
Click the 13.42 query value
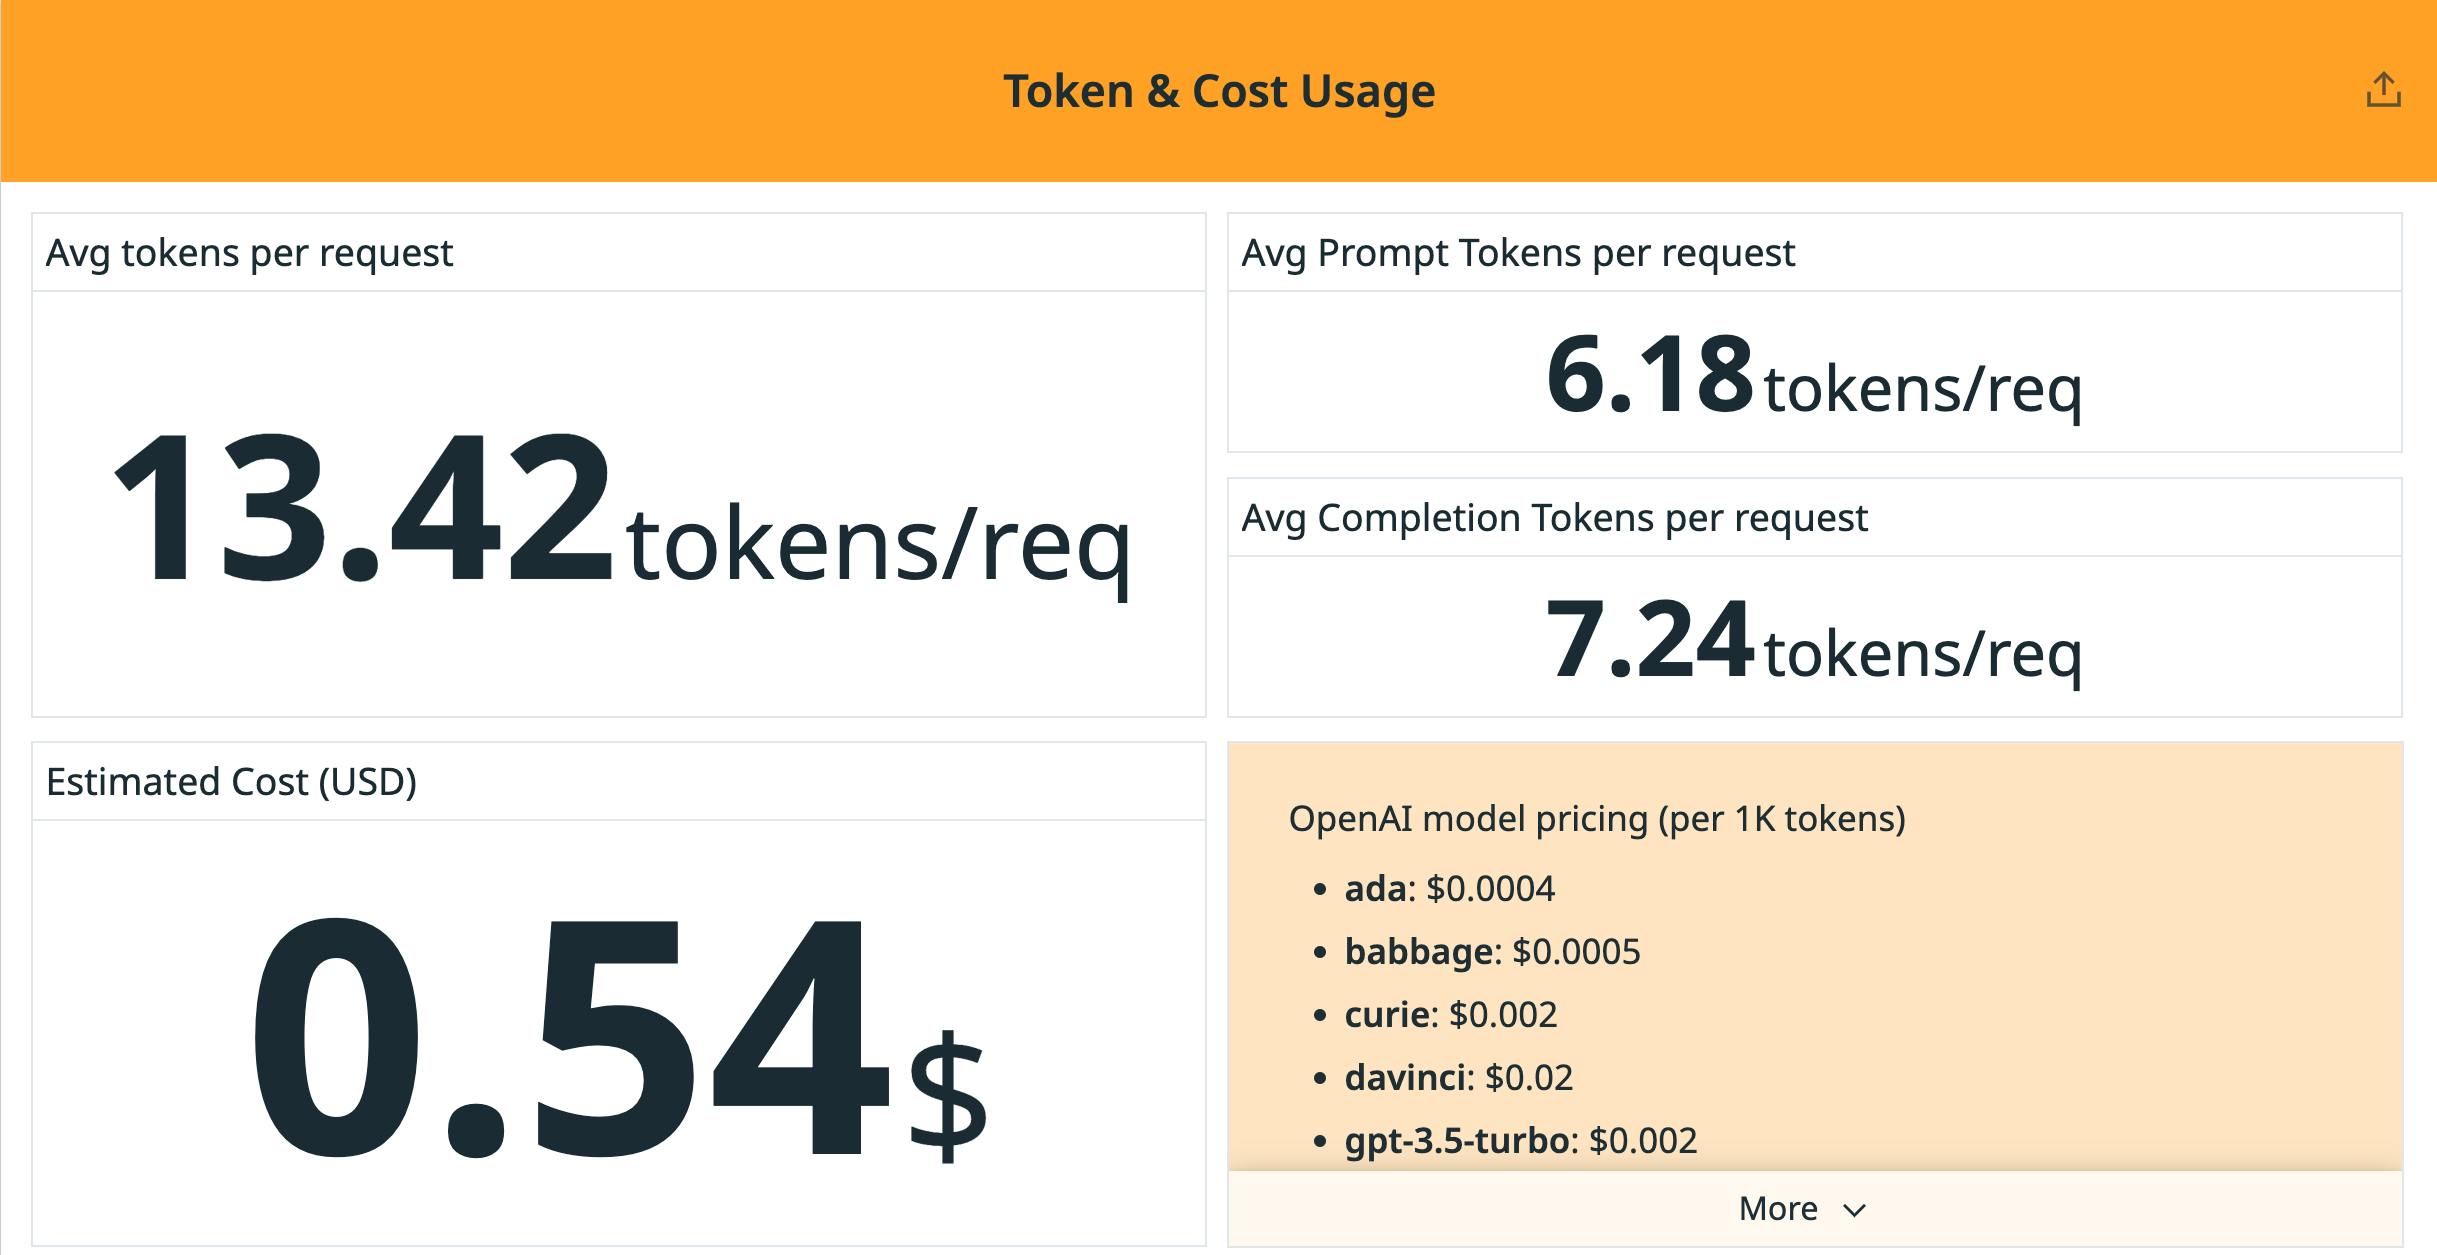362,508
